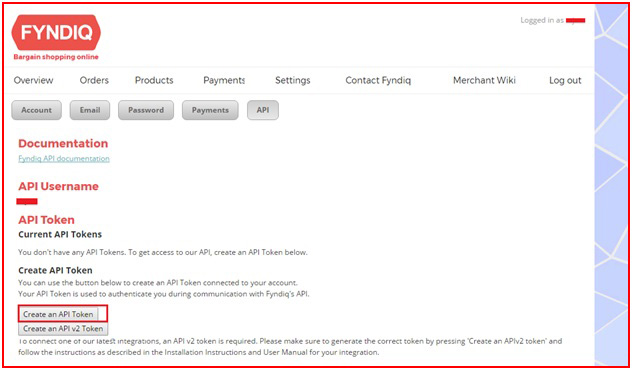Visit the Merchant Wiki
This screenshot has height=370, width=632.
pyautogui.click(x=484, y=80)
